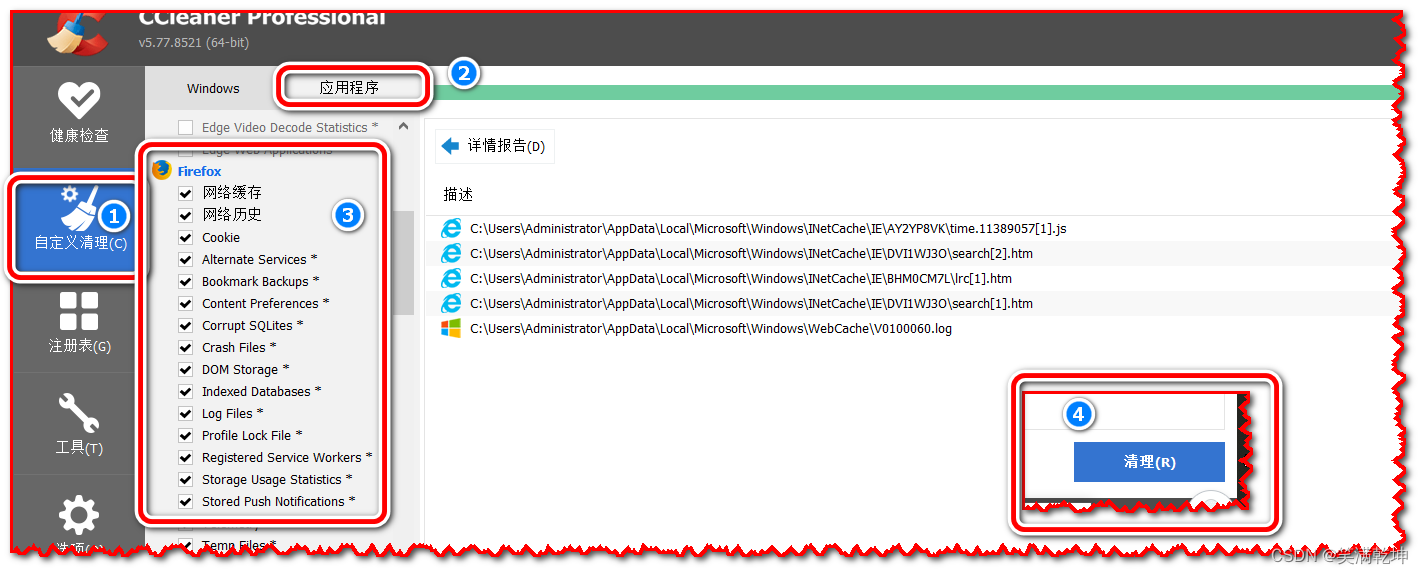Viewport: 1423px width, 574px height.
Task: Open the Registry (注册表) section
Action: (79, 322)
